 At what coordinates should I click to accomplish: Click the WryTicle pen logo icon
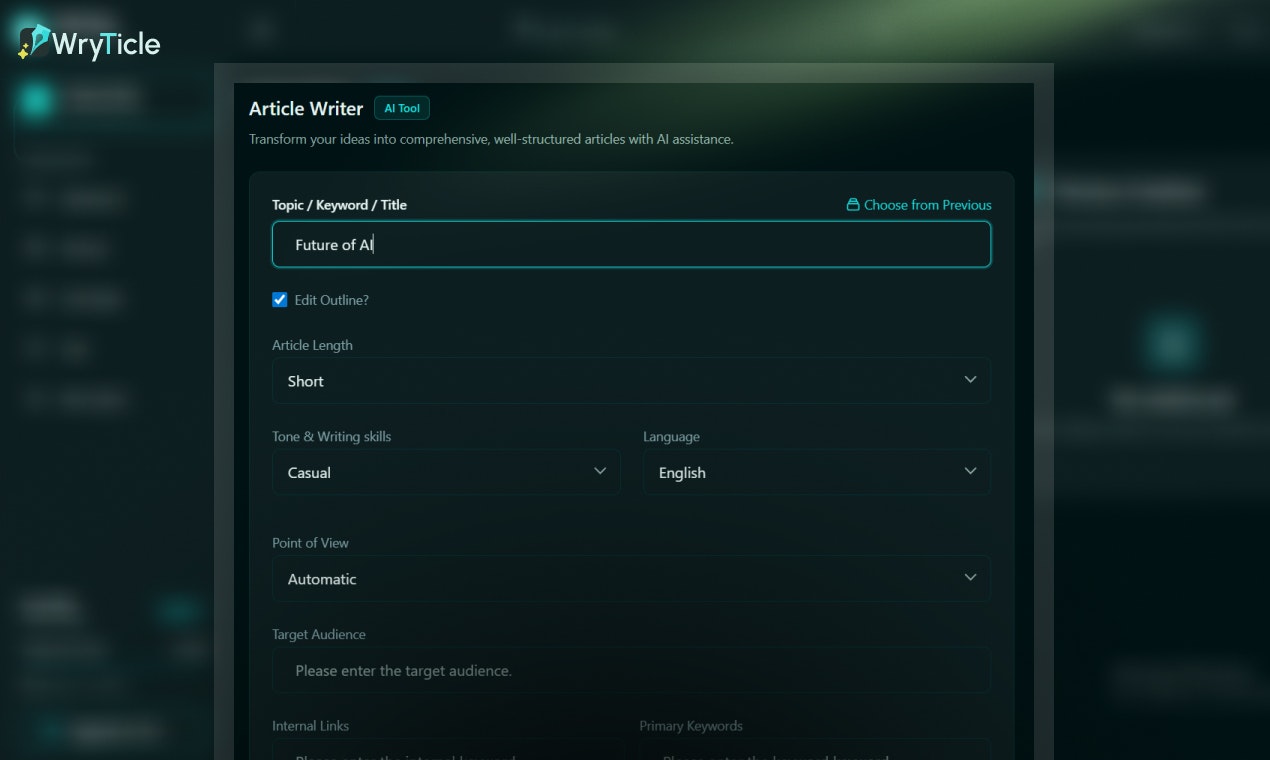(32, 40)
